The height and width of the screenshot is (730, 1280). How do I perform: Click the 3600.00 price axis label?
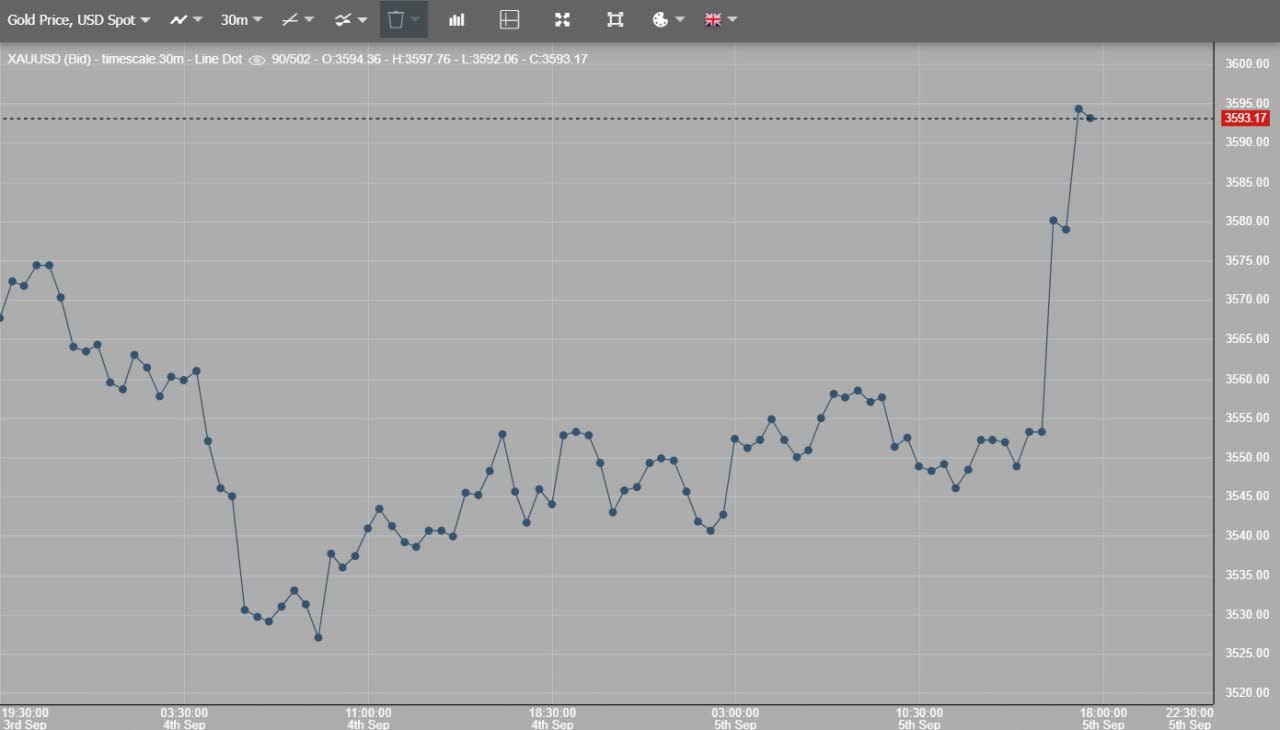(1246, 64)
